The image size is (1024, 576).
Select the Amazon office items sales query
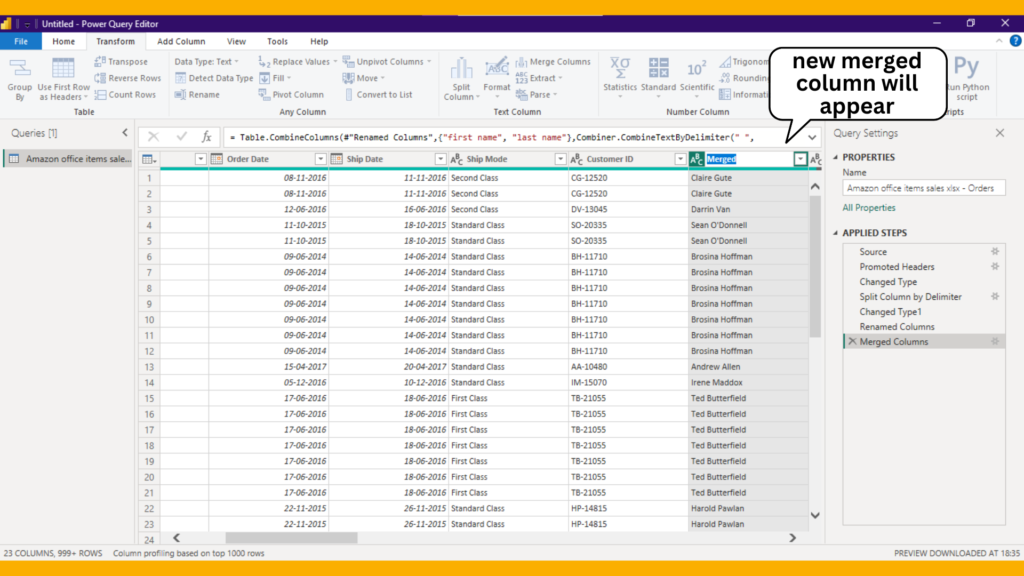click(68, 159)
